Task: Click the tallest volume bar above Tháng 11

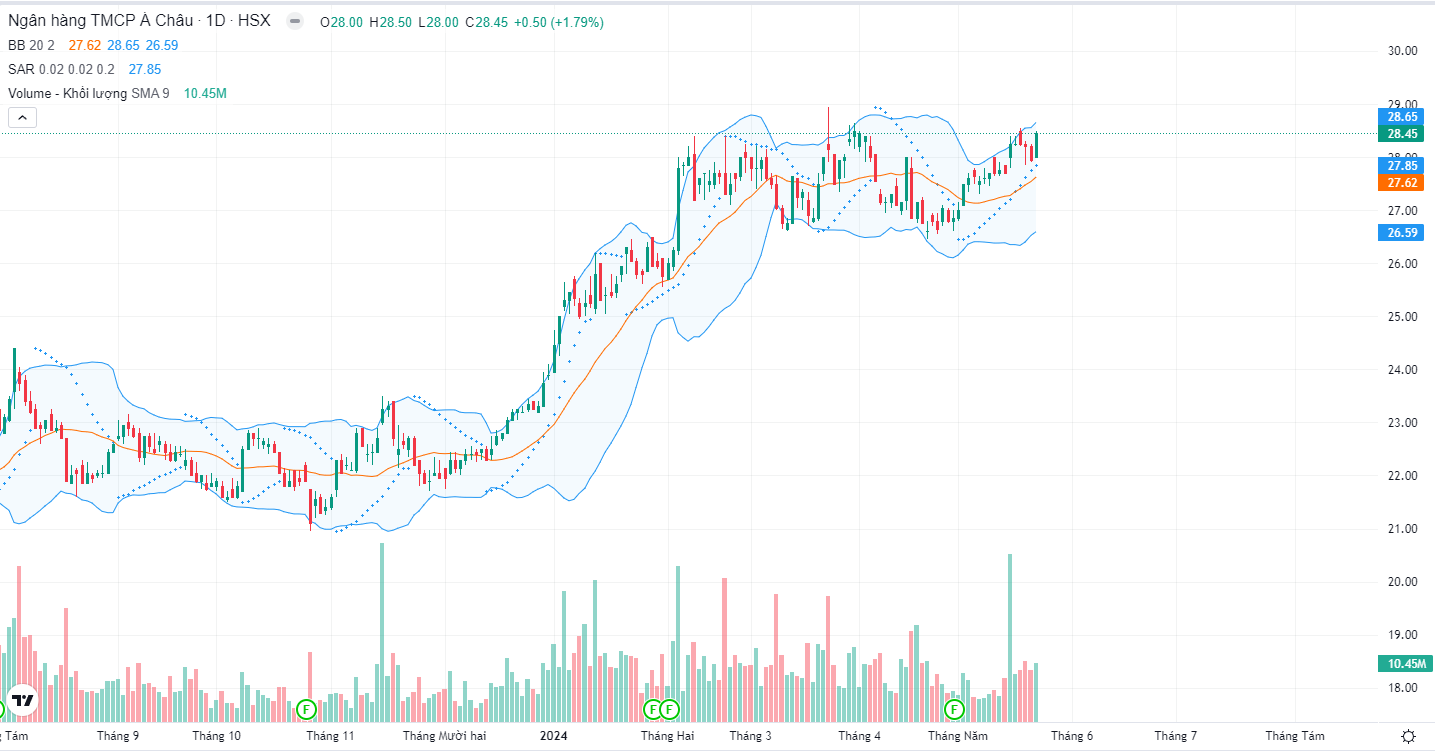Action: (x=382, y=632)
